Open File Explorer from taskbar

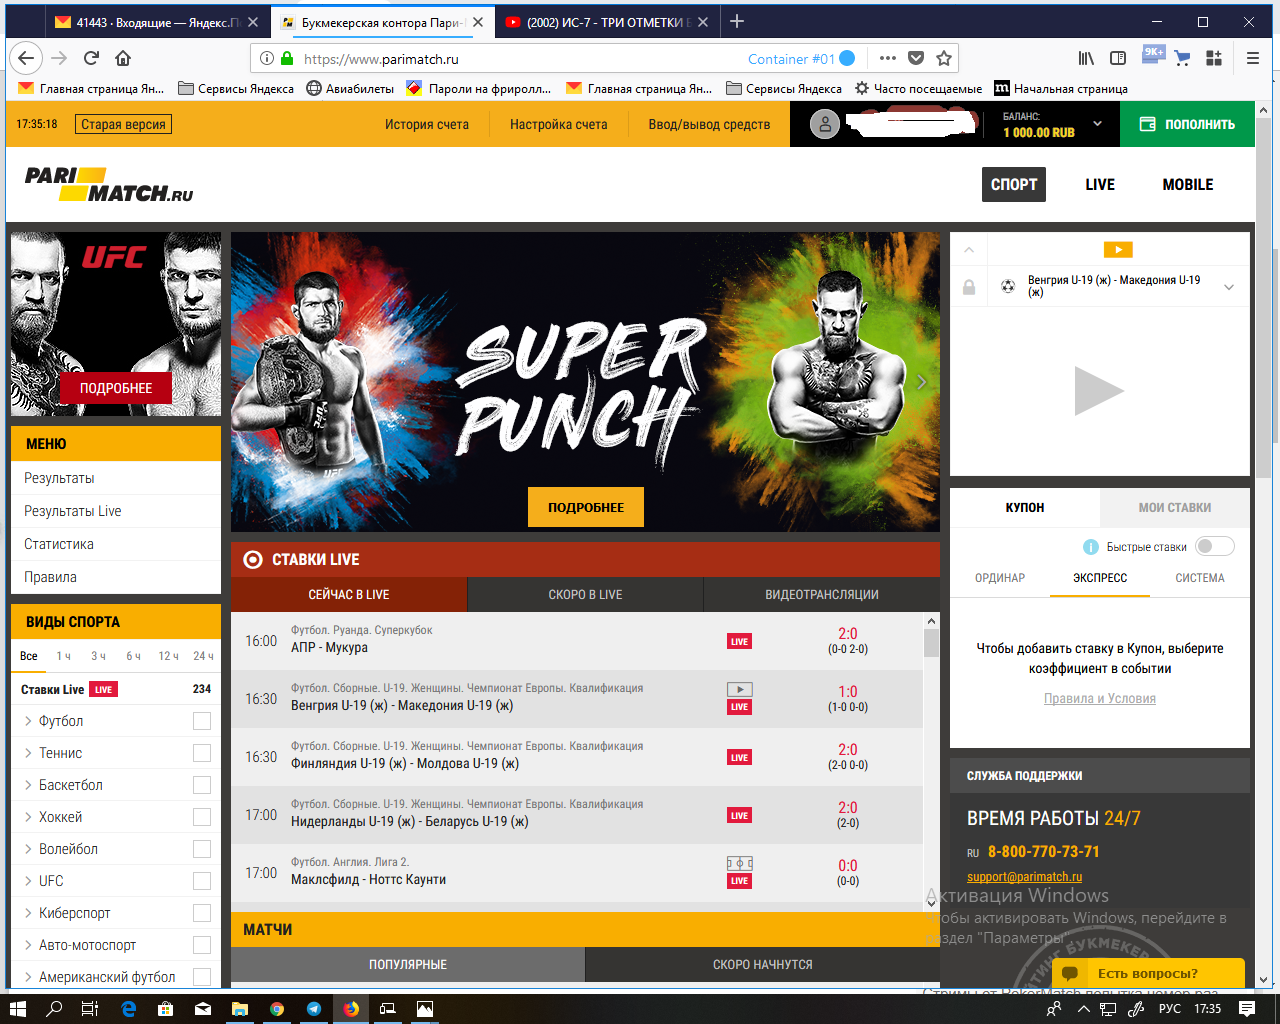pos(240,1009)
